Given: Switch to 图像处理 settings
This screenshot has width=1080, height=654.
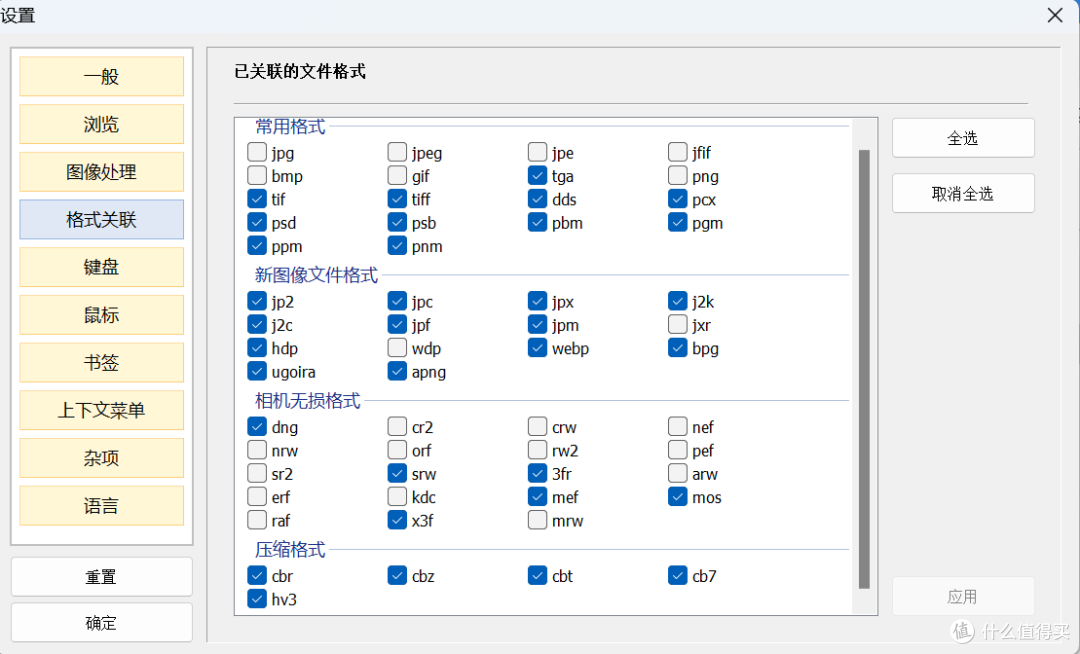Looking at the screenshot, I should pos(101,171).
